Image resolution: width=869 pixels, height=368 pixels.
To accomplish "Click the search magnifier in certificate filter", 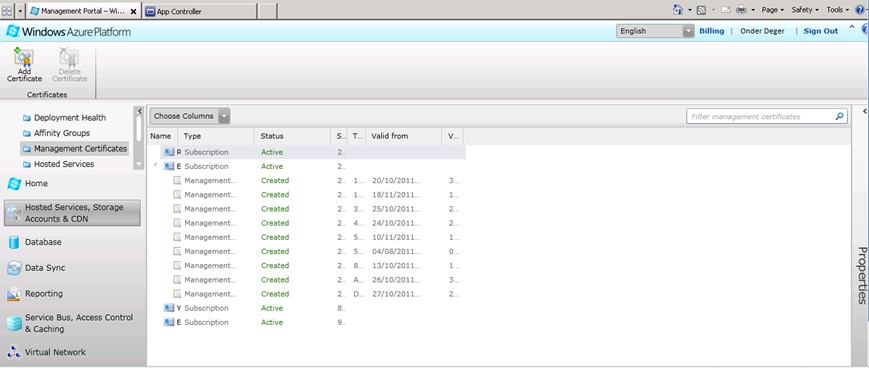I will point(840,116).
